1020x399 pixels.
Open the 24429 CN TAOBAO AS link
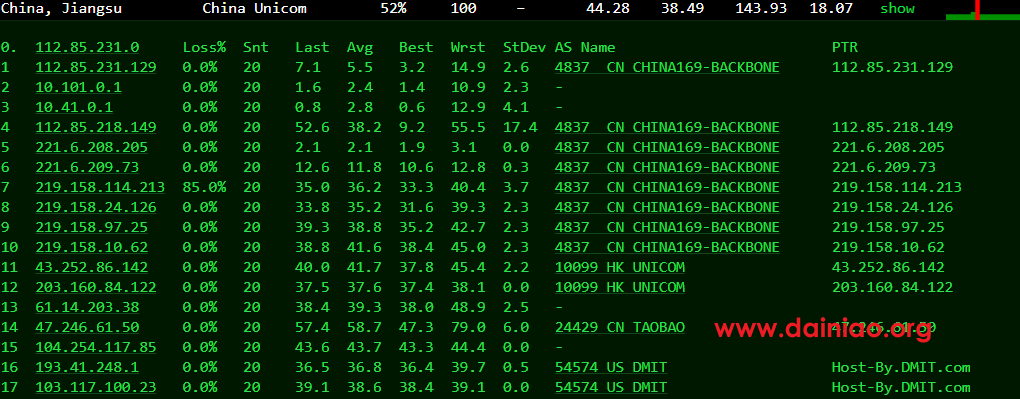point(620,327)
